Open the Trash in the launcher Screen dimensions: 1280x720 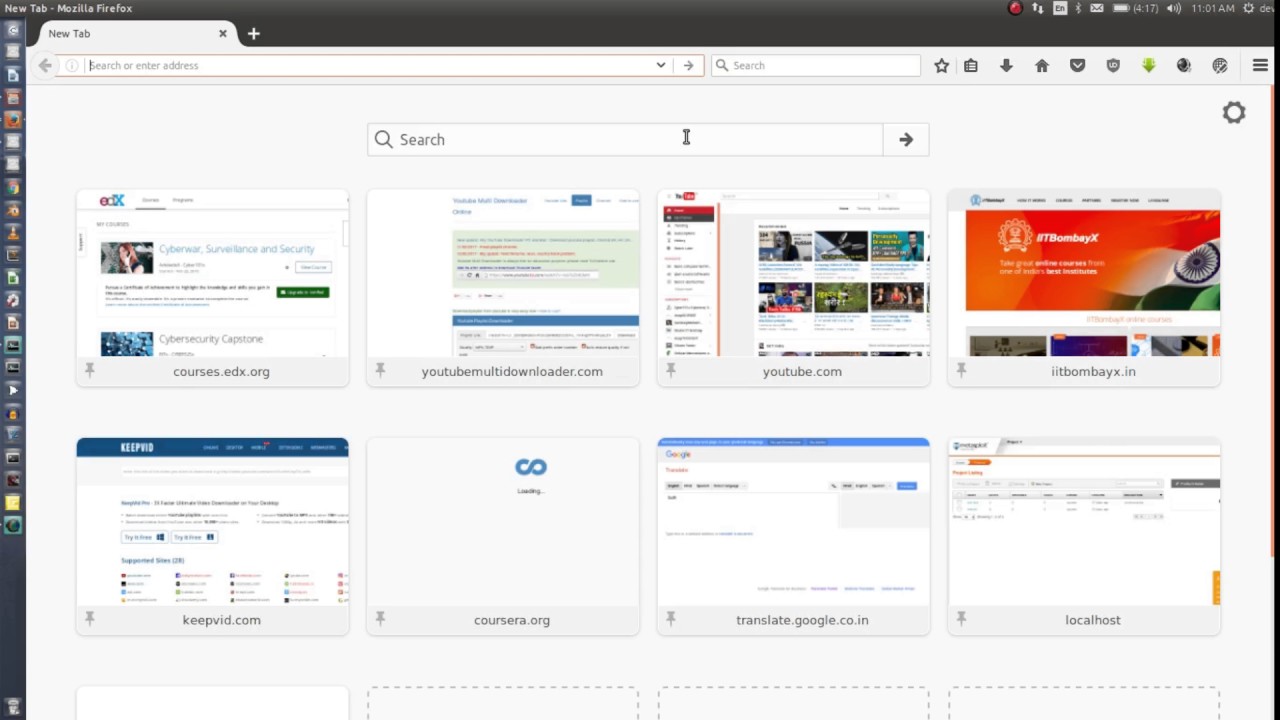13,707
